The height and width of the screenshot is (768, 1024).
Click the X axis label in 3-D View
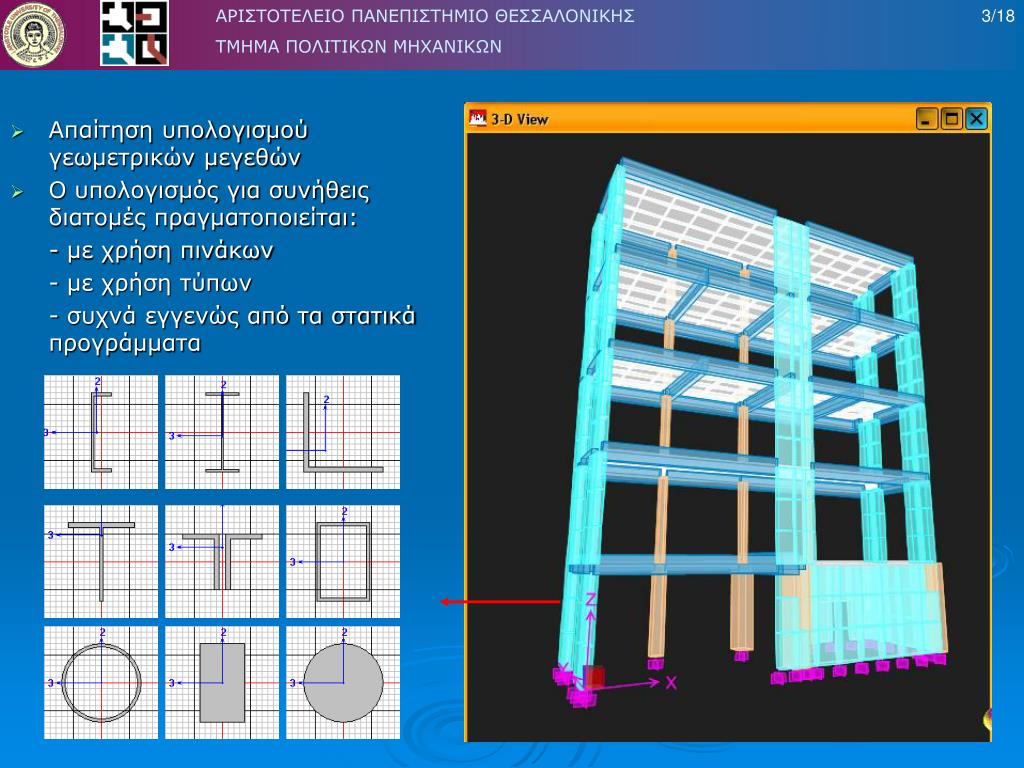pos(671,683)
